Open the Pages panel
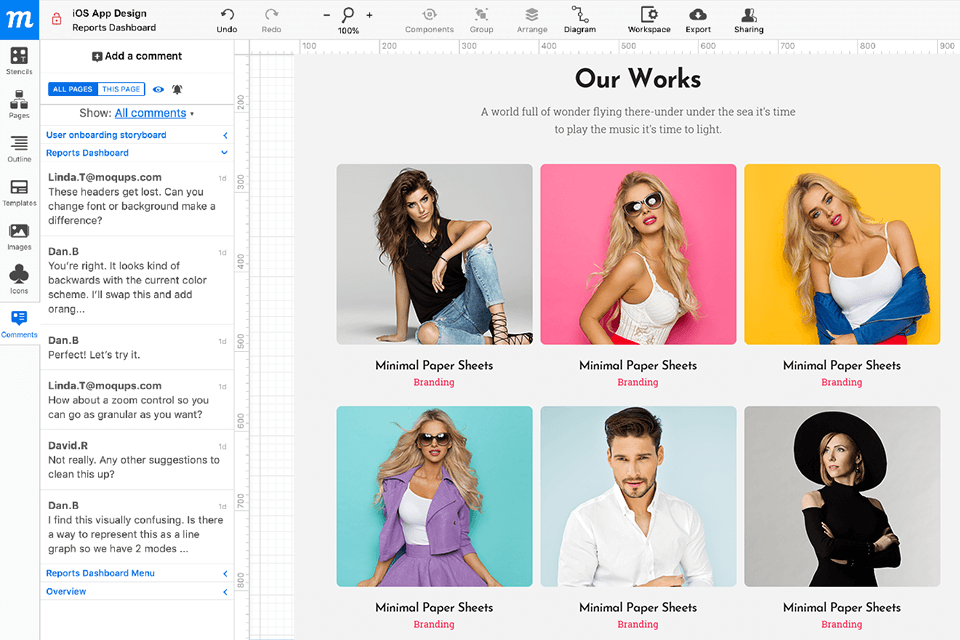The width and height of the screenshot is (960, 640). [x=19, y=105]
